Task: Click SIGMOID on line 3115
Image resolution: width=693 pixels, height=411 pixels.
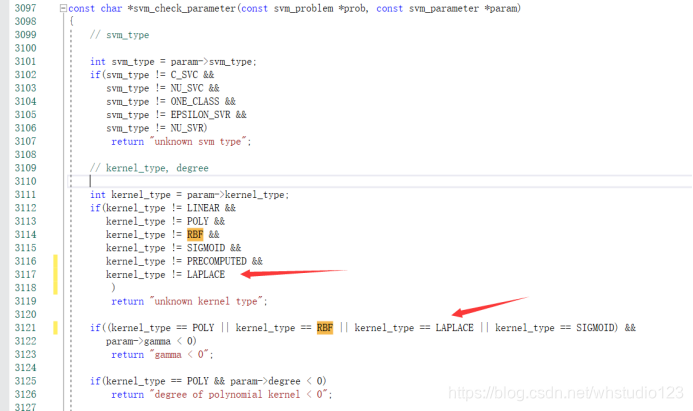Action: [x=206, y=247]
